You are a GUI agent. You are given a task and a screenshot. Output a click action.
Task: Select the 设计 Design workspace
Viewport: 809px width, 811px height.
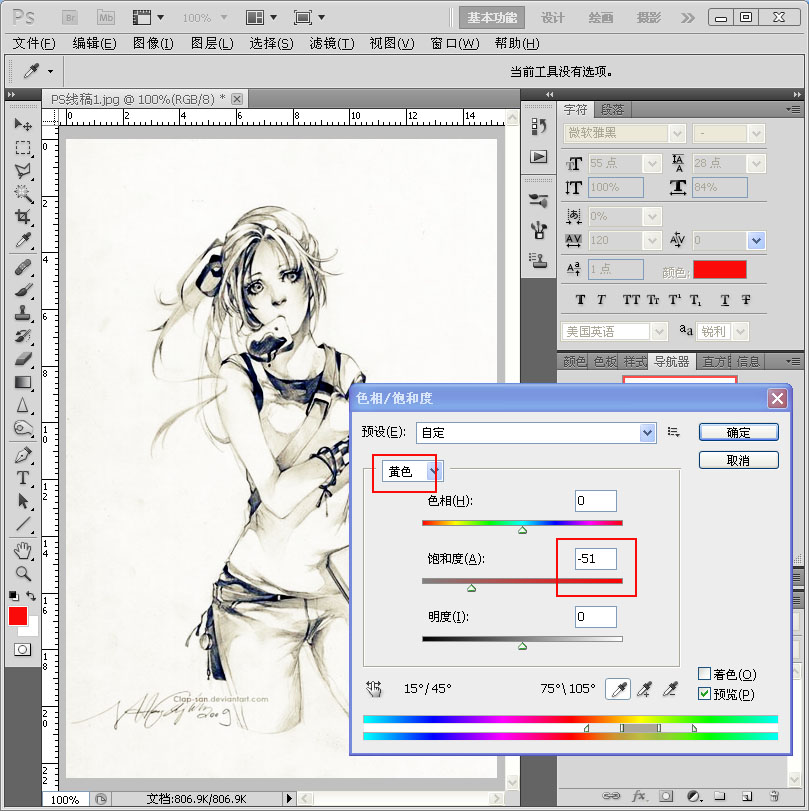(x=552, y=18)
